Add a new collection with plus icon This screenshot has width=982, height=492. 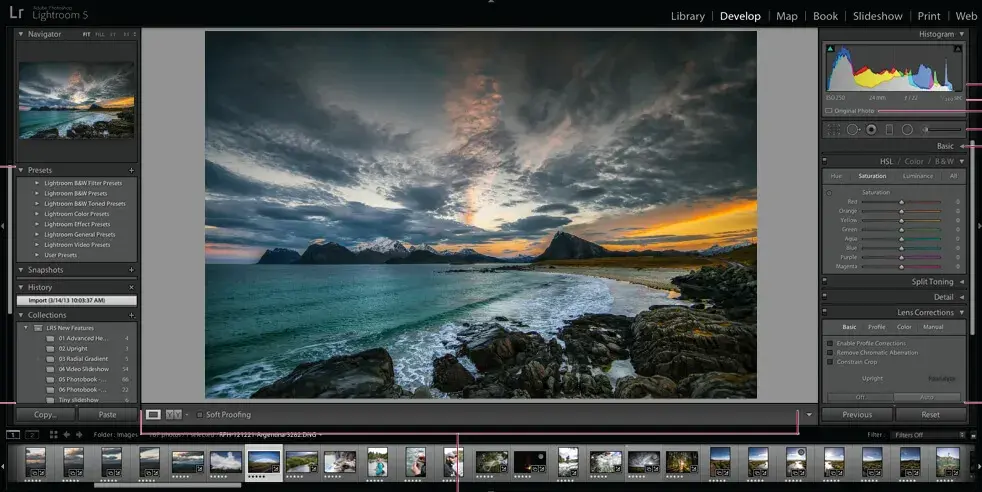click(132, 315)
